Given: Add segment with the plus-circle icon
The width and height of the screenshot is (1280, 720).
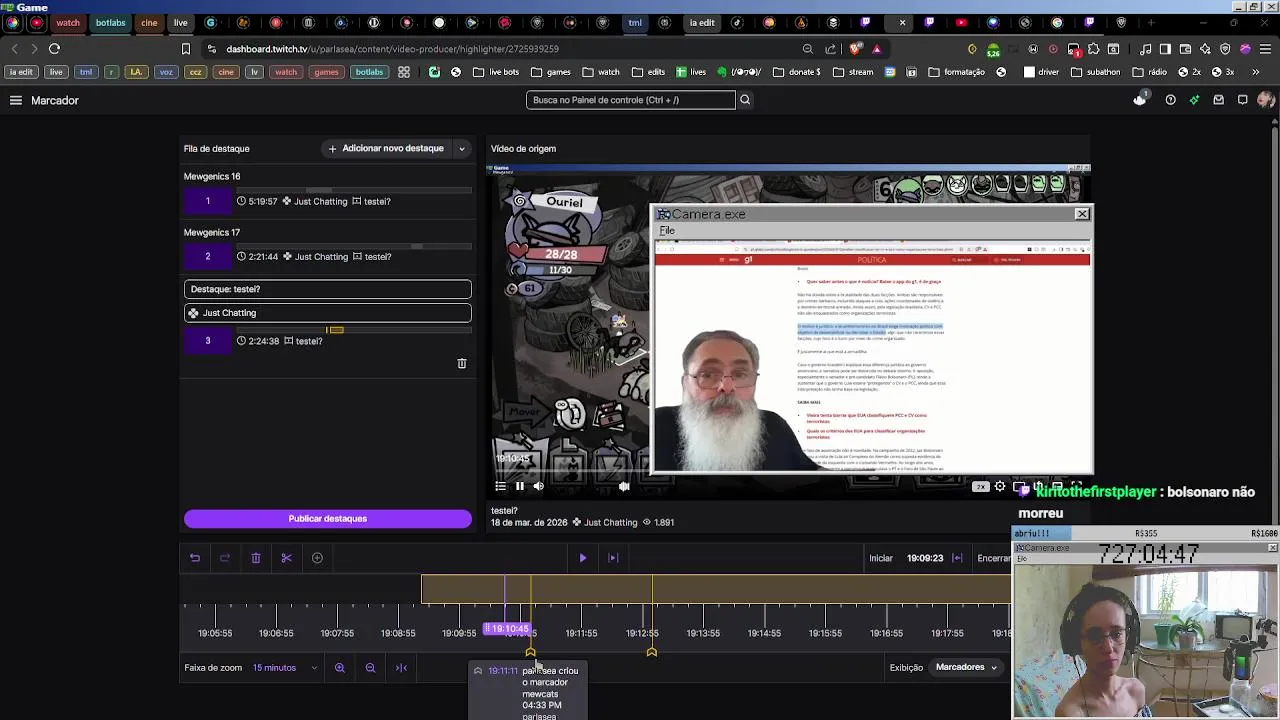Looking at the screenshot, I should pyautogui.click(x=317, y=558).
